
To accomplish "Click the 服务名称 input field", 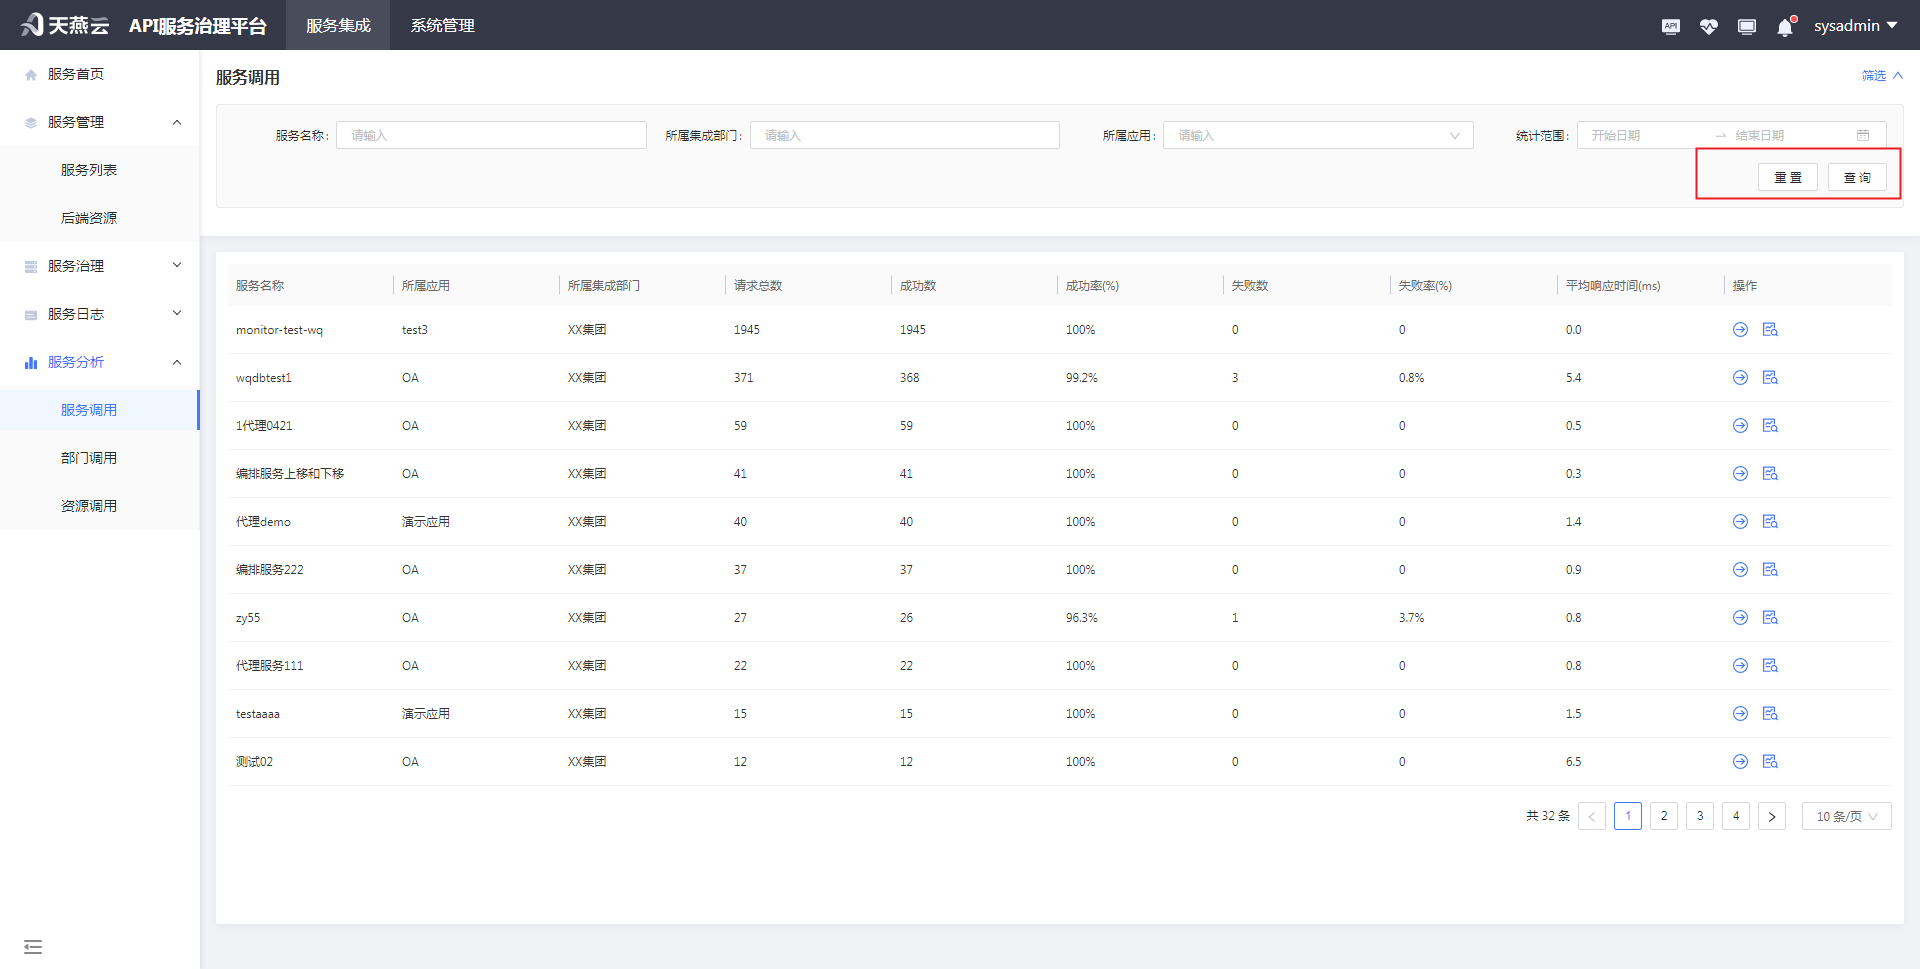I will (x=491, y=136).
